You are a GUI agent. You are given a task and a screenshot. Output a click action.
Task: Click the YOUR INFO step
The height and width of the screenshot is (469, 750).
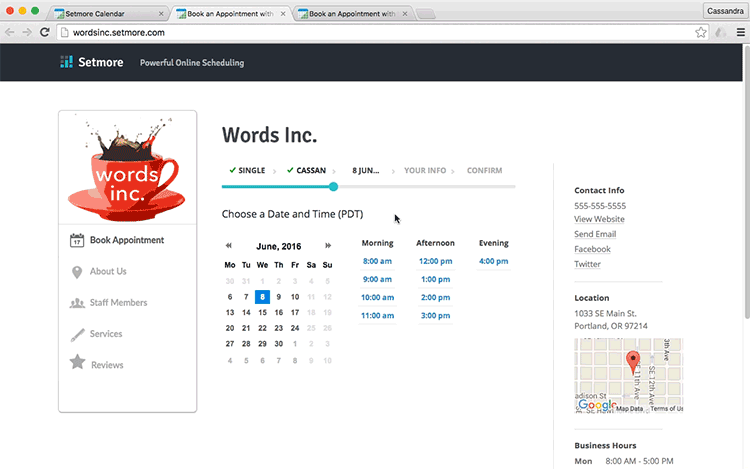point(425,171)
